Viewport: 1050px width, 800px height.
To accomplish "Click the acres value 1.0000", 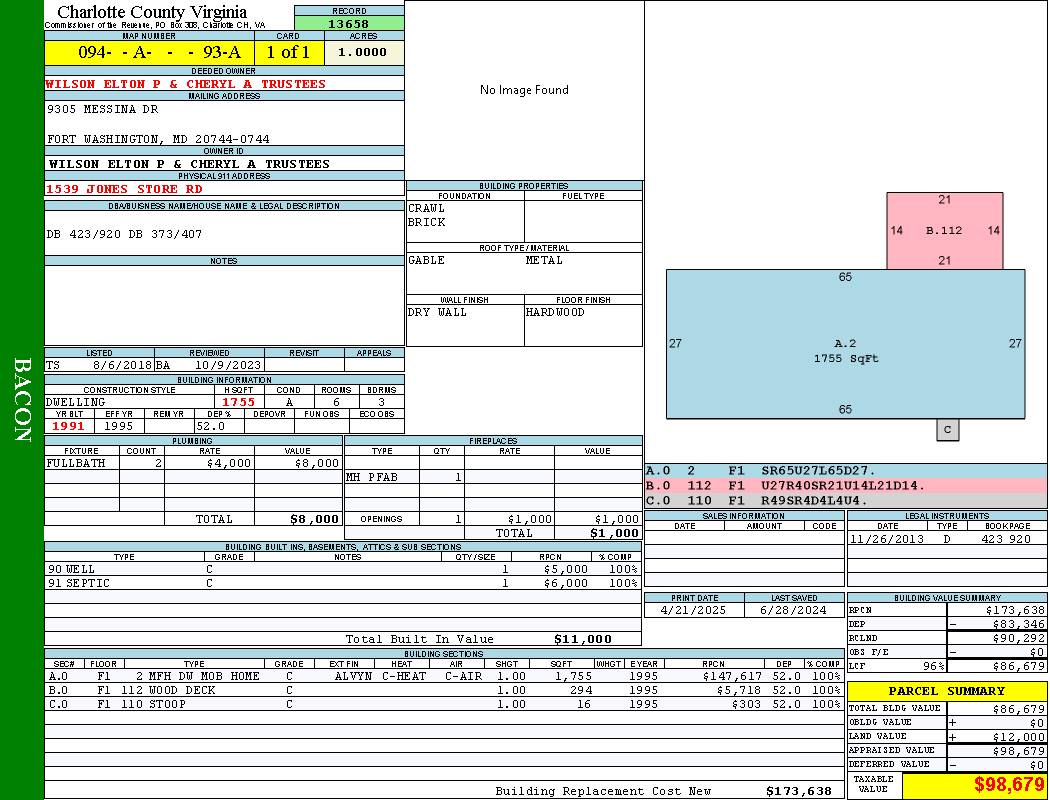I will 363,52.
